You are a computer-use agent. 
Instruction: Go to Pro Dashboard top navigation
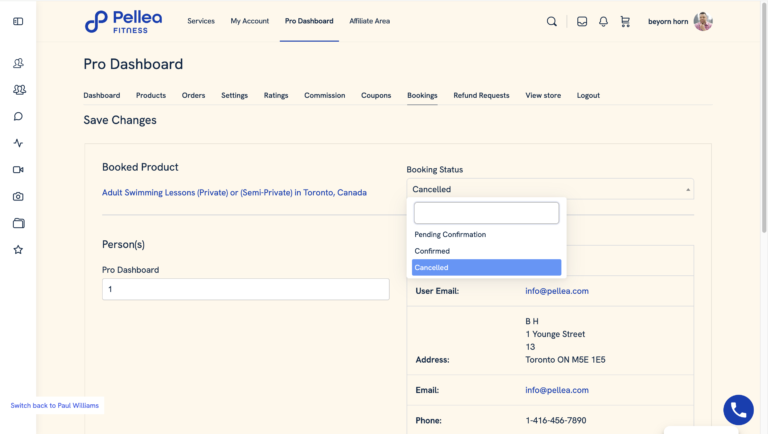(x=309, y=21)
